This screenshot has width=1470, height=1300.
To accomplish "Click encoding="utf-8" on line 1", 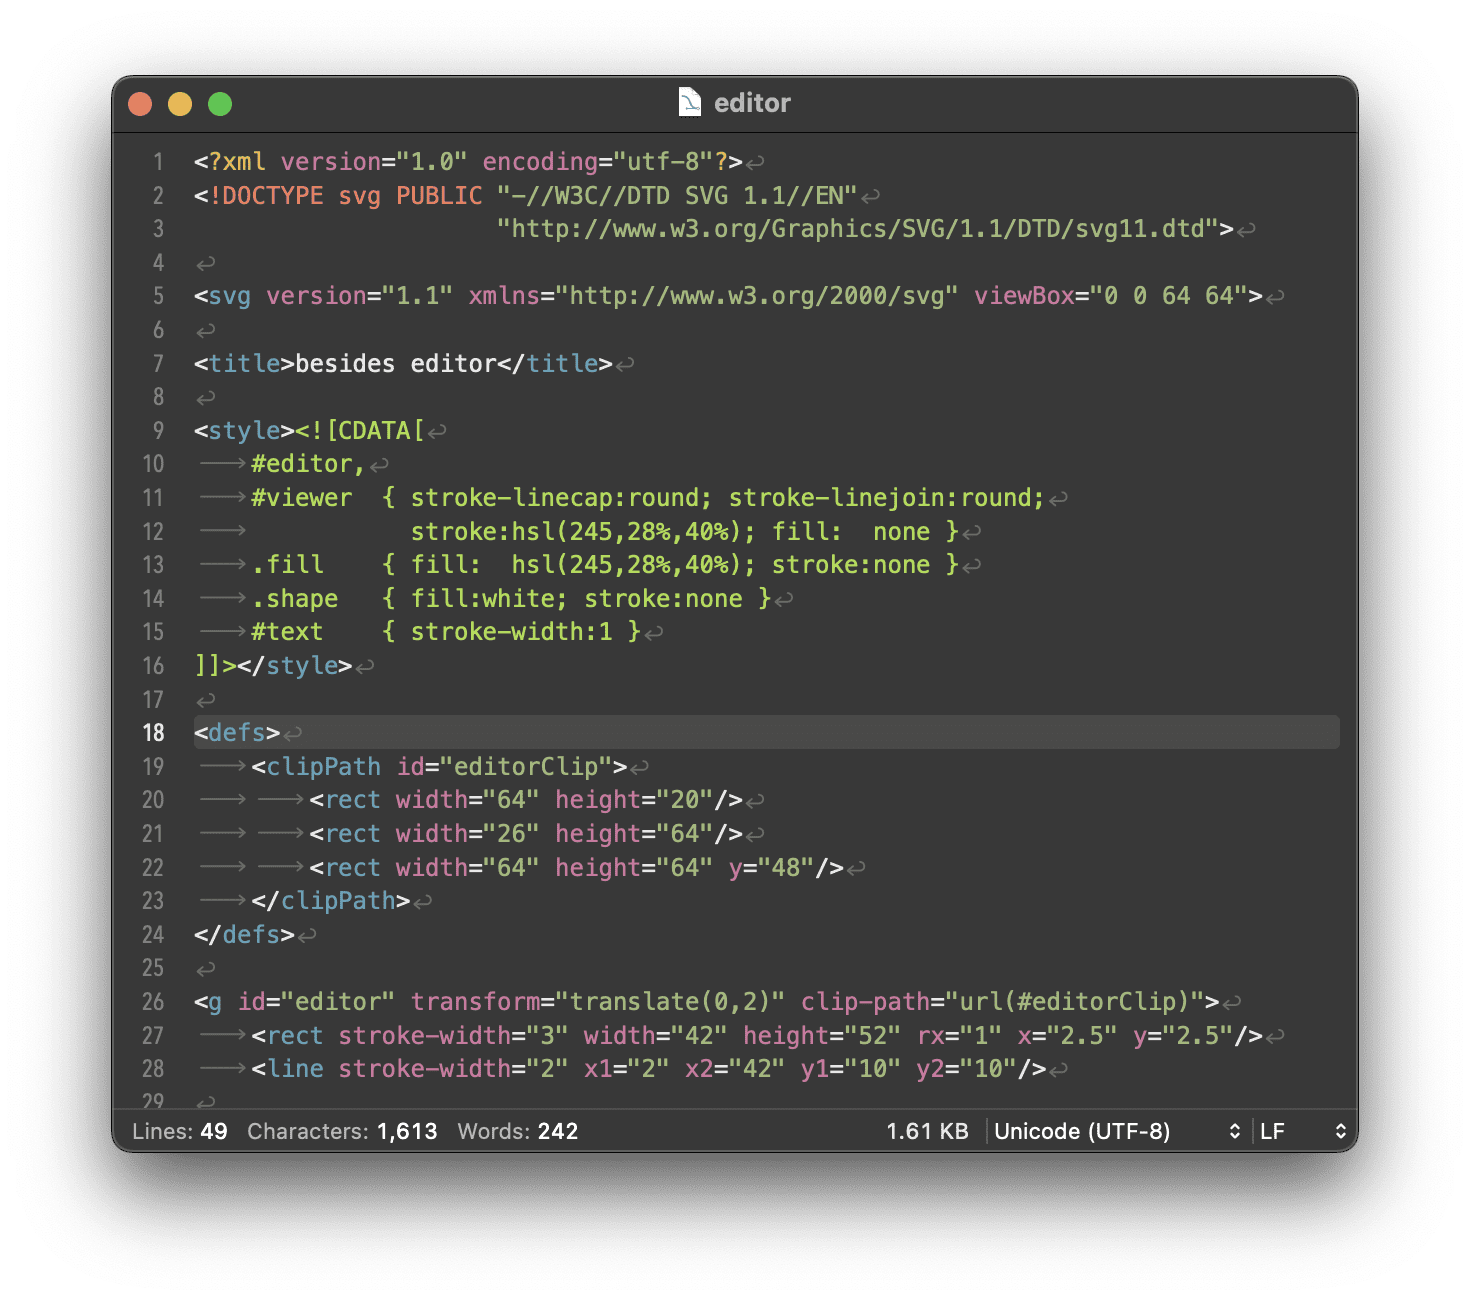I will tap(598, 162).
